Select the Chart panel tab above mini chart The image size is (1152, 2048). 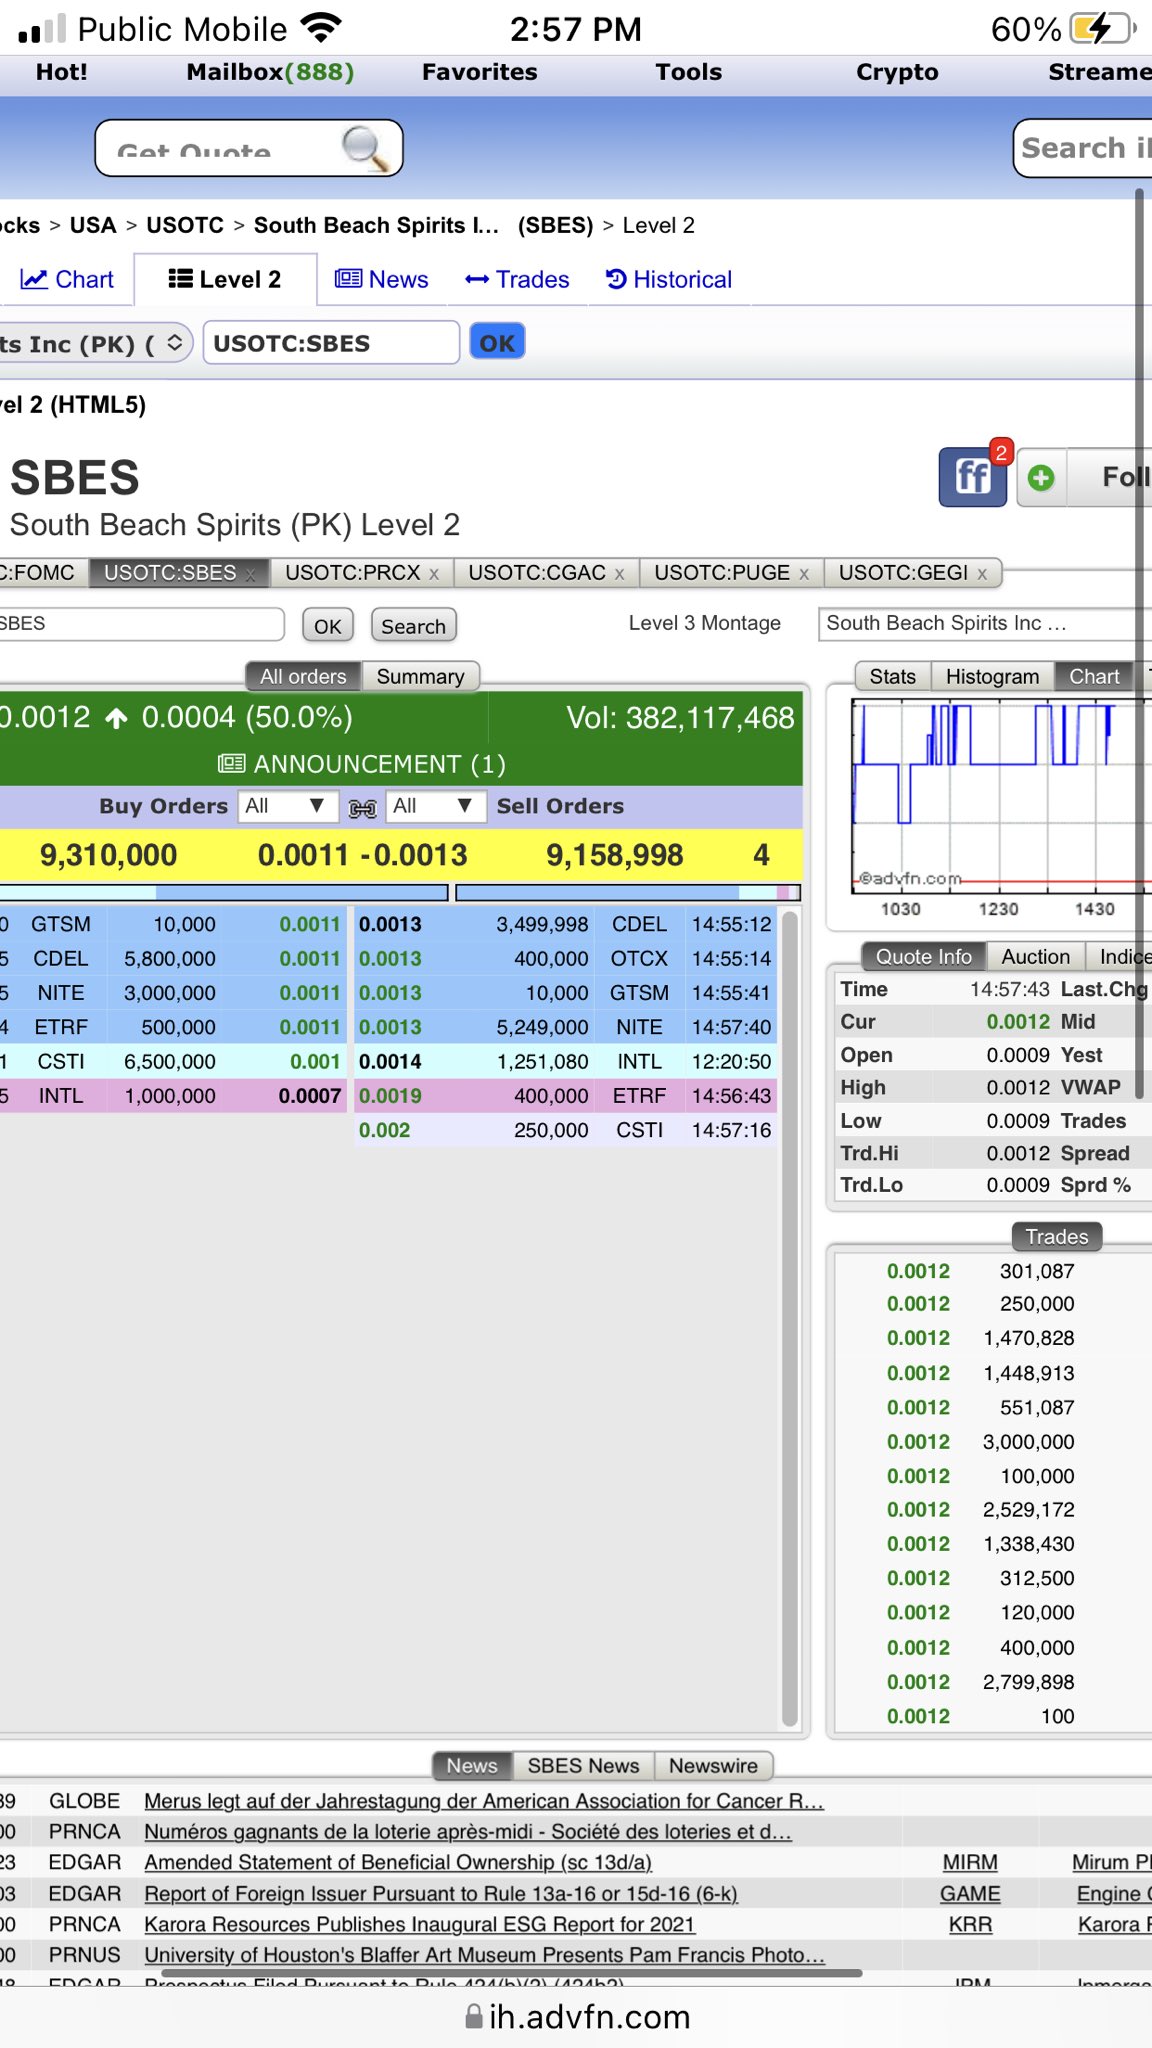1094,676
